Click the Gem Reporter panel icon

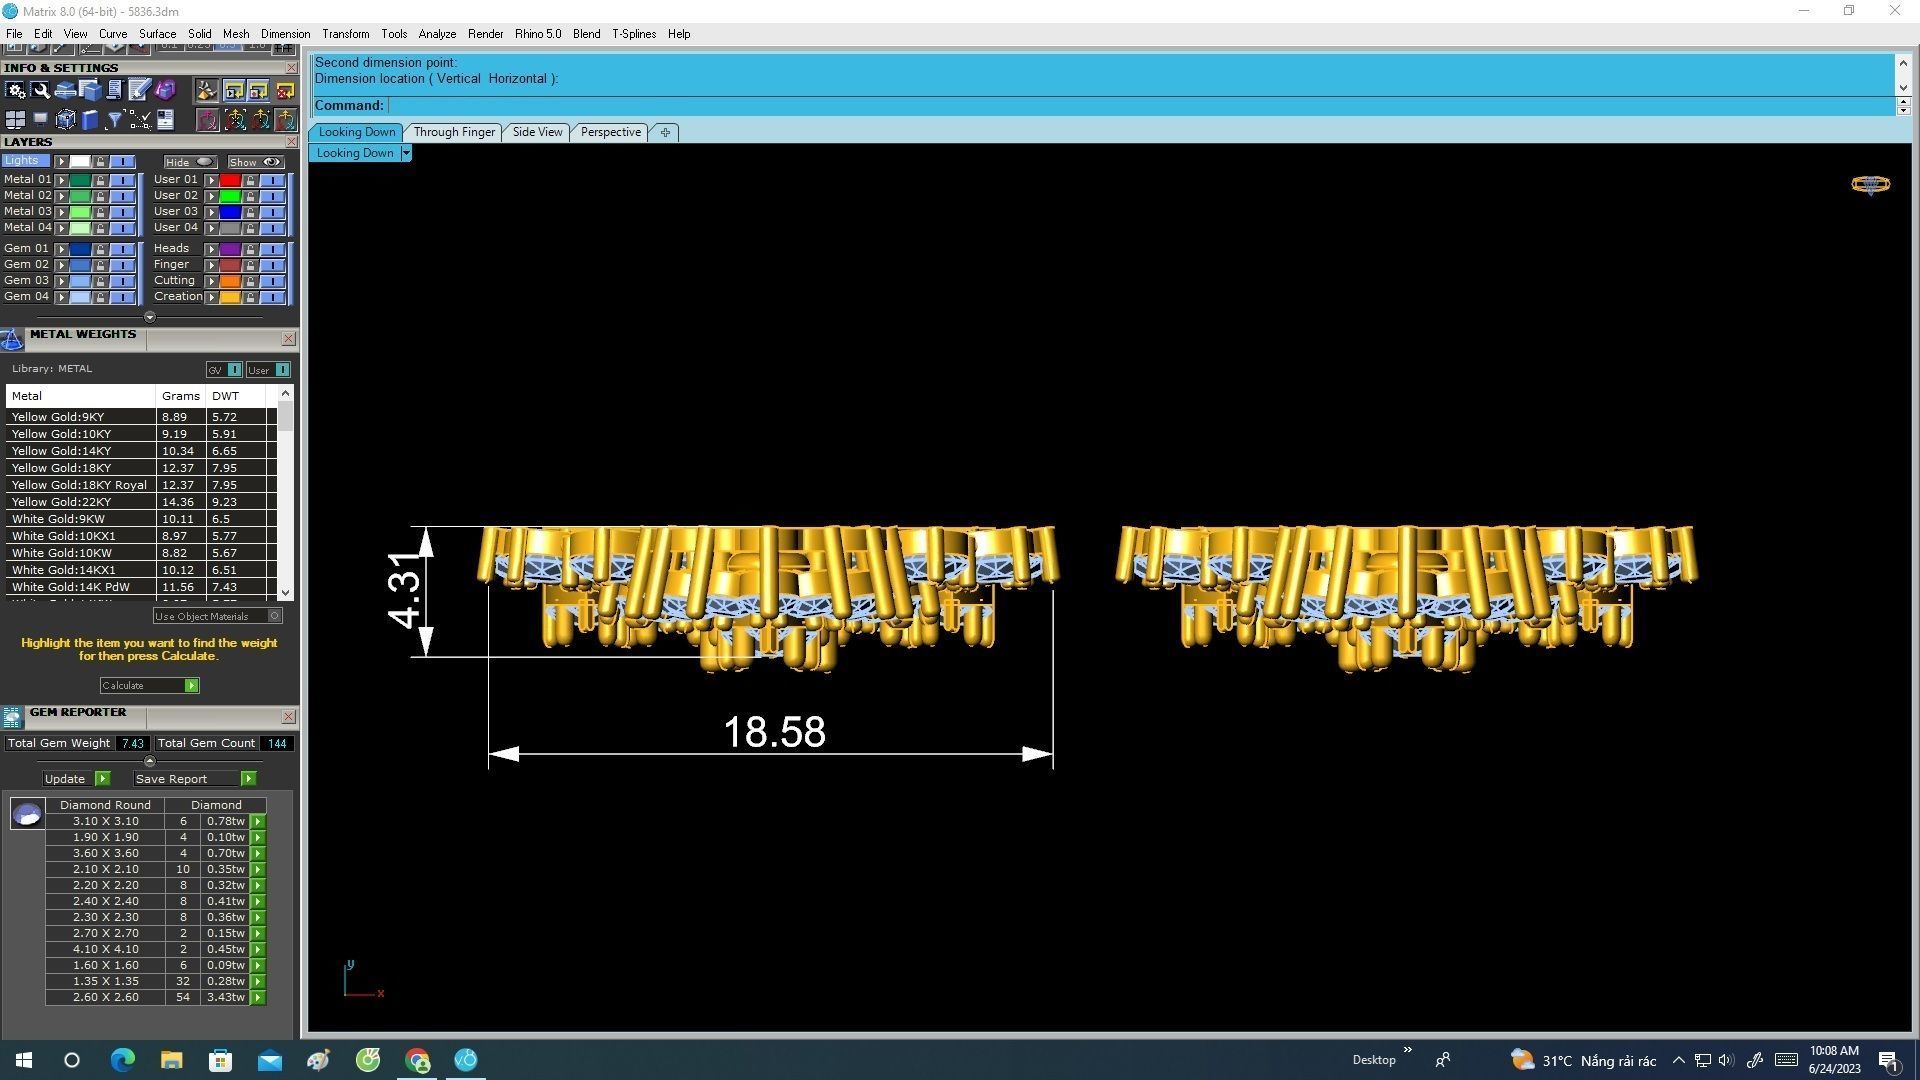(x=12, y=717)
